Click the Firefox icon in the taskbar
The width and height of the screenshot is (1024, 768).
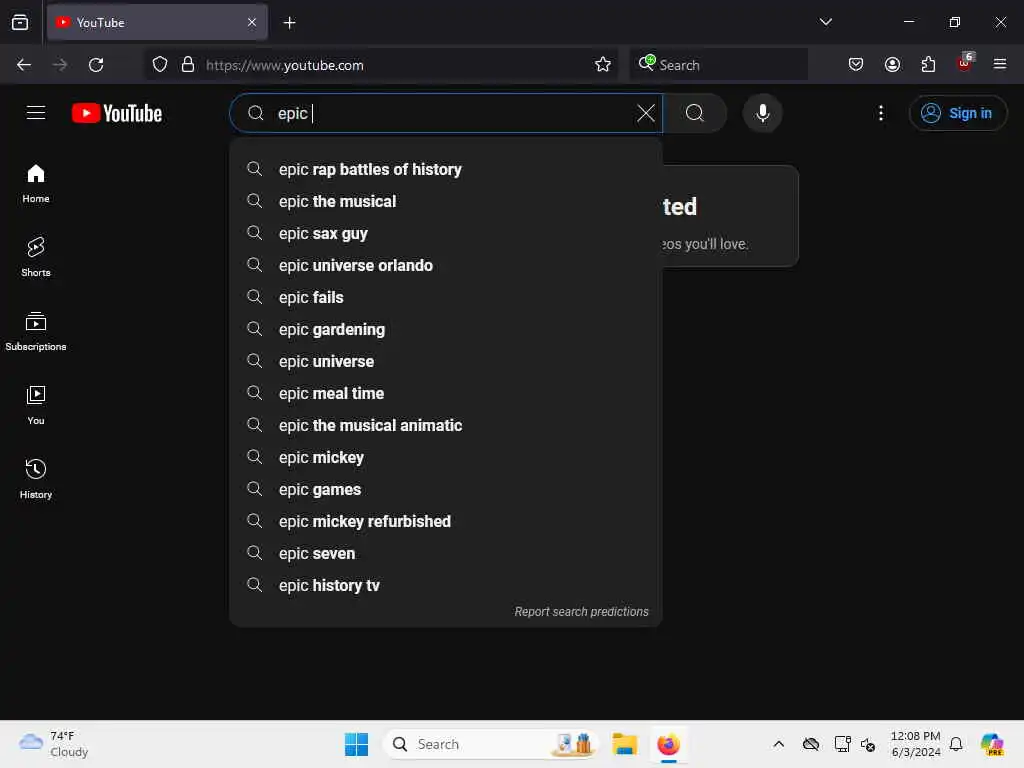tap(668, 744)
